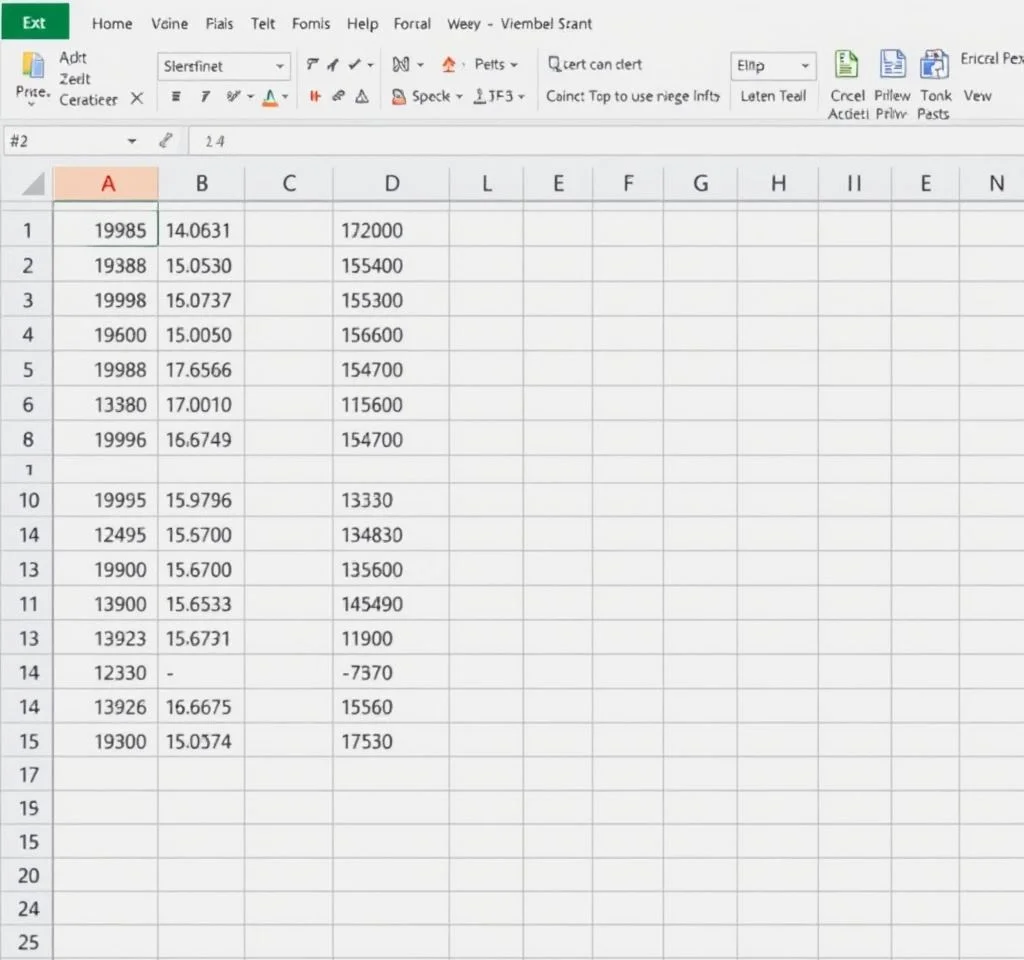This screenshot has height=960, width=1024.
Task: Select the column B header
Action: [x=201, y=183]
